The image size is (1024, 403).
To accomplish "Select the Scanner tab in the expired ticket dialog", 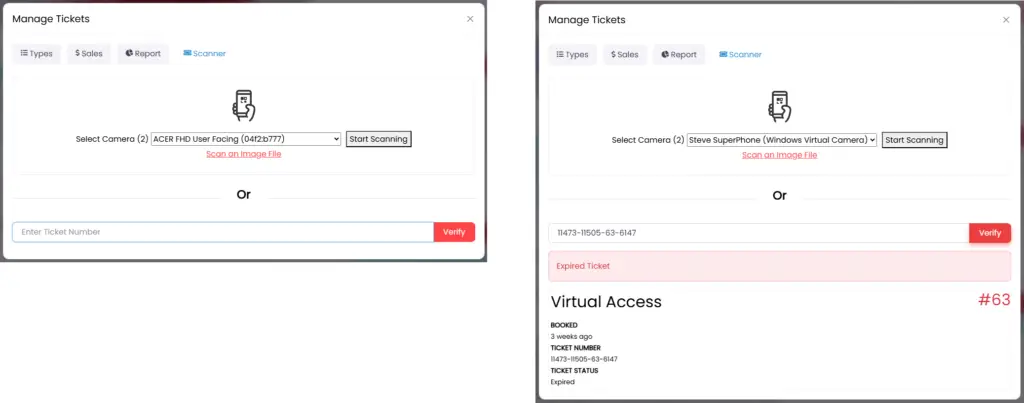I will point(740,55).
